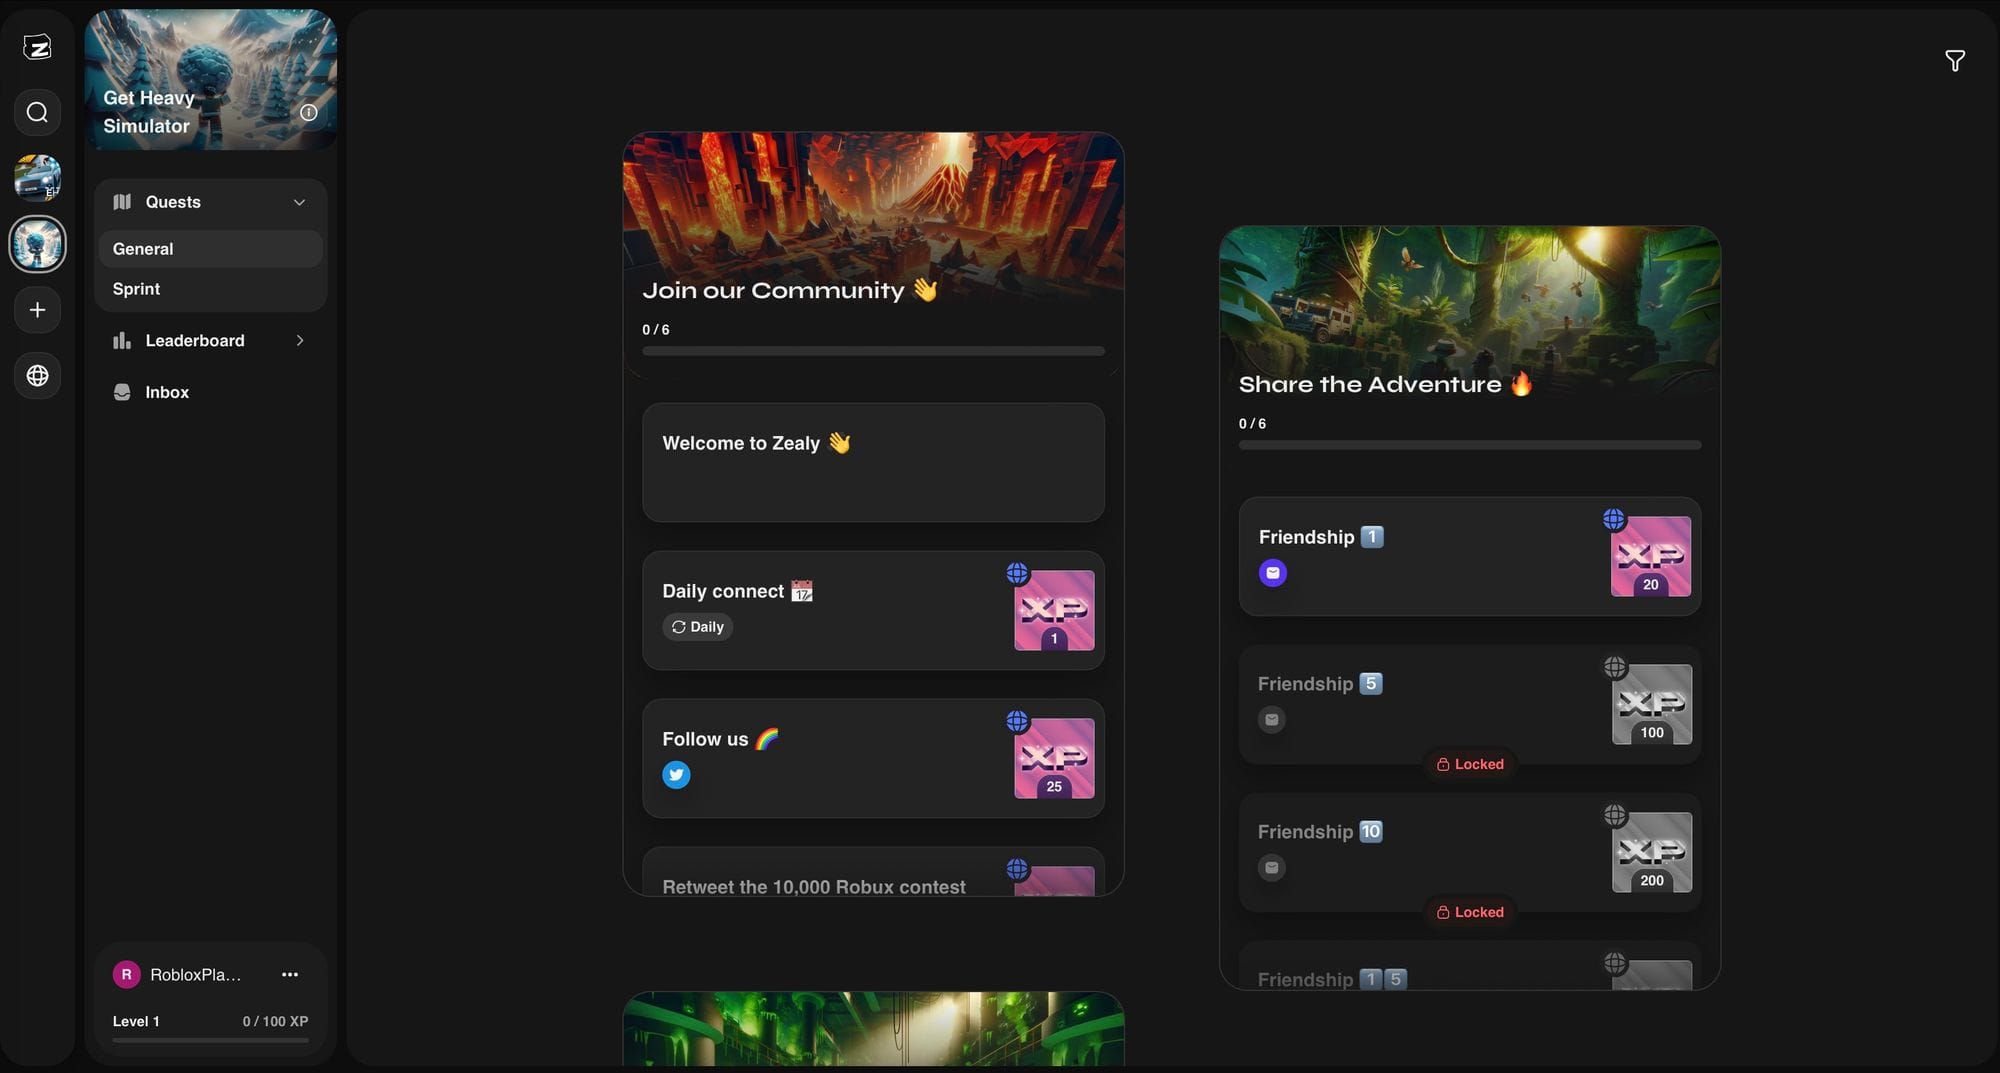
Task: Open the user options three-dot menu
Action: coord(290,975)
